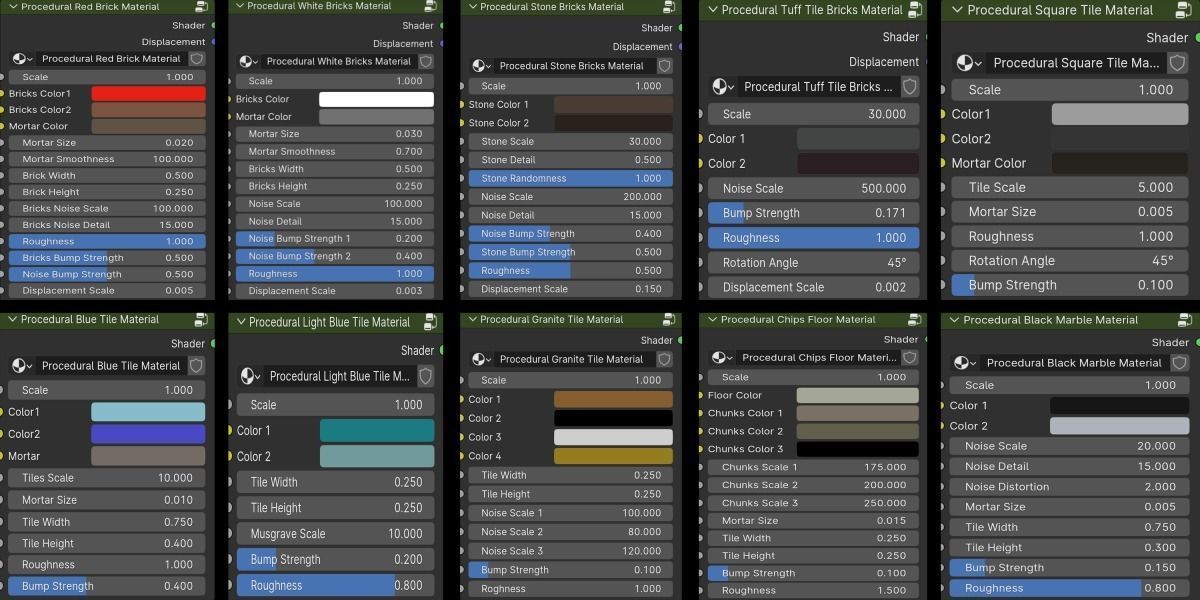Collapse the Procedural Blue Tile Material node

[x=12, y=320]
